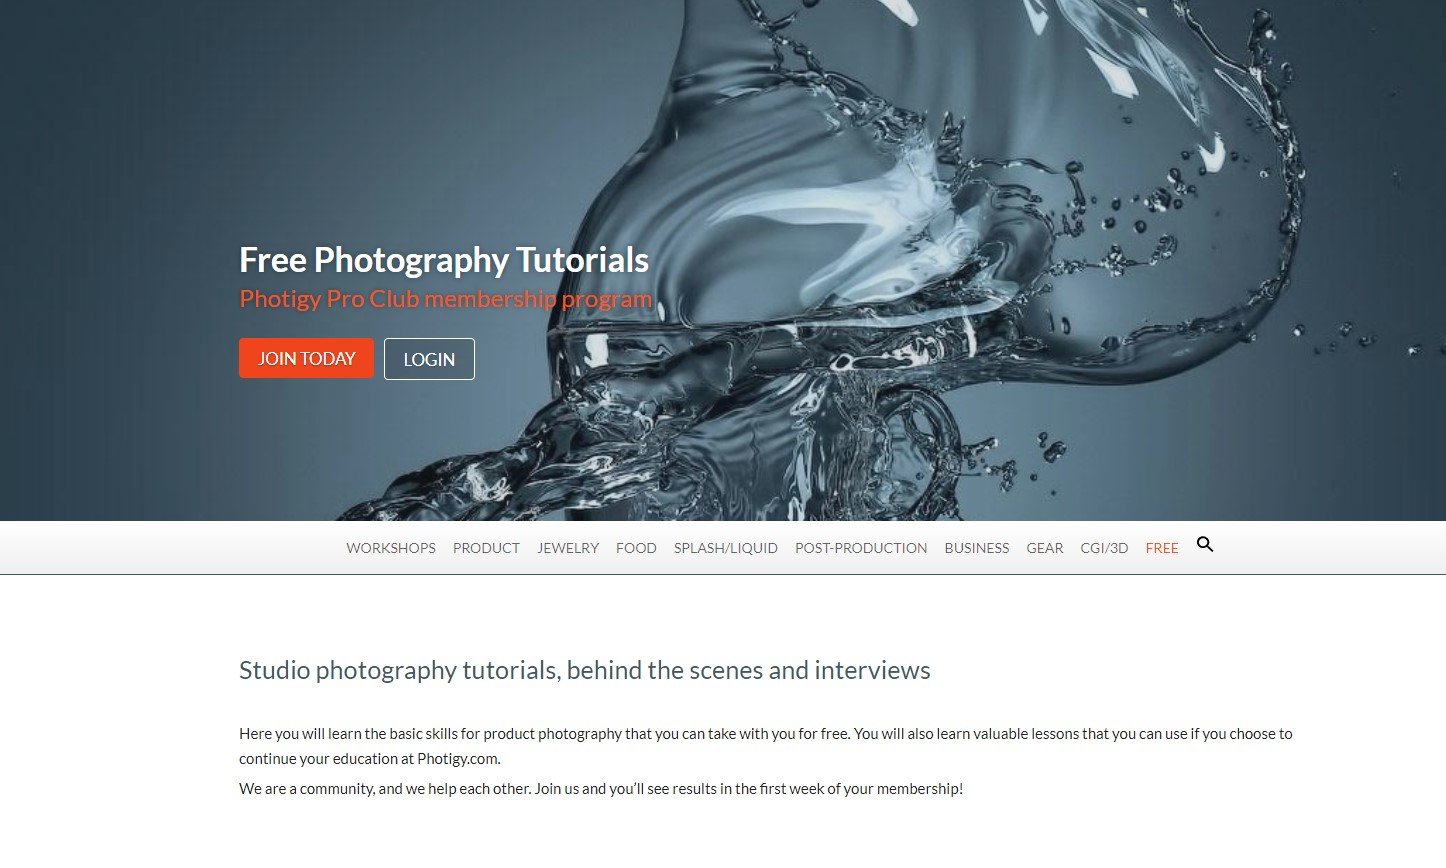
Task: Click the LOGIN button
Action: [x=429, y=359]
